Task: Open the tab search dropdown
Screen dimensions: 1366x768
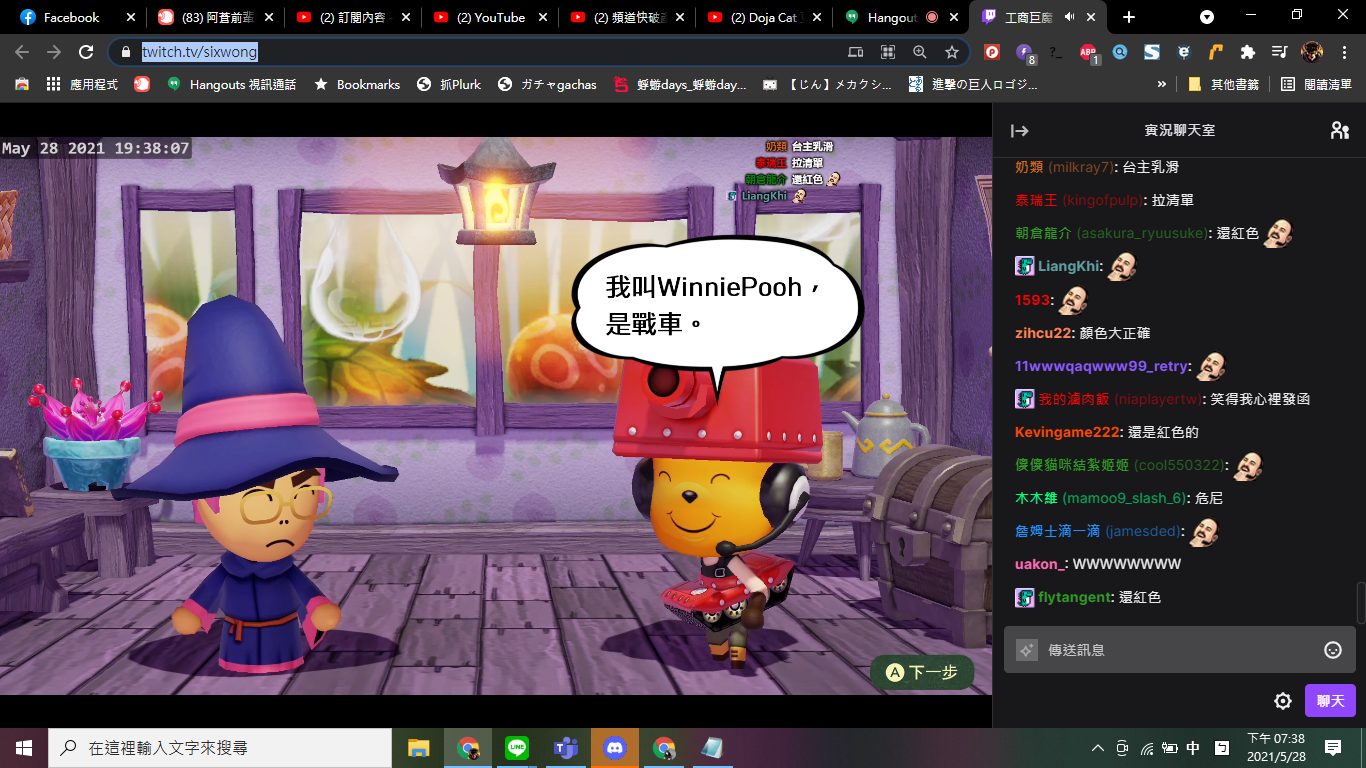Action: [1207, 17]
